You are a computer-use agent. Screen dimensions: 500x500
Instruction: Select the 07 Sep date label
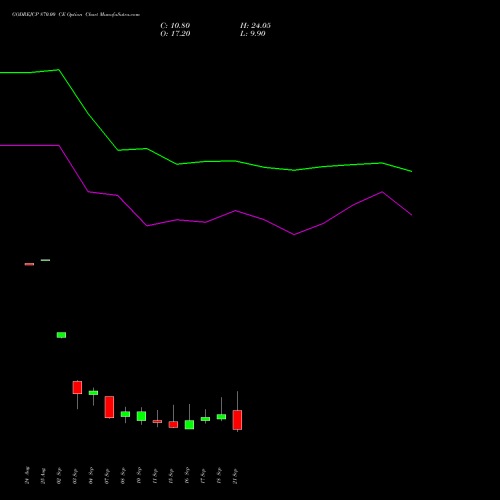pyautogui.click(x=107, y=476)
